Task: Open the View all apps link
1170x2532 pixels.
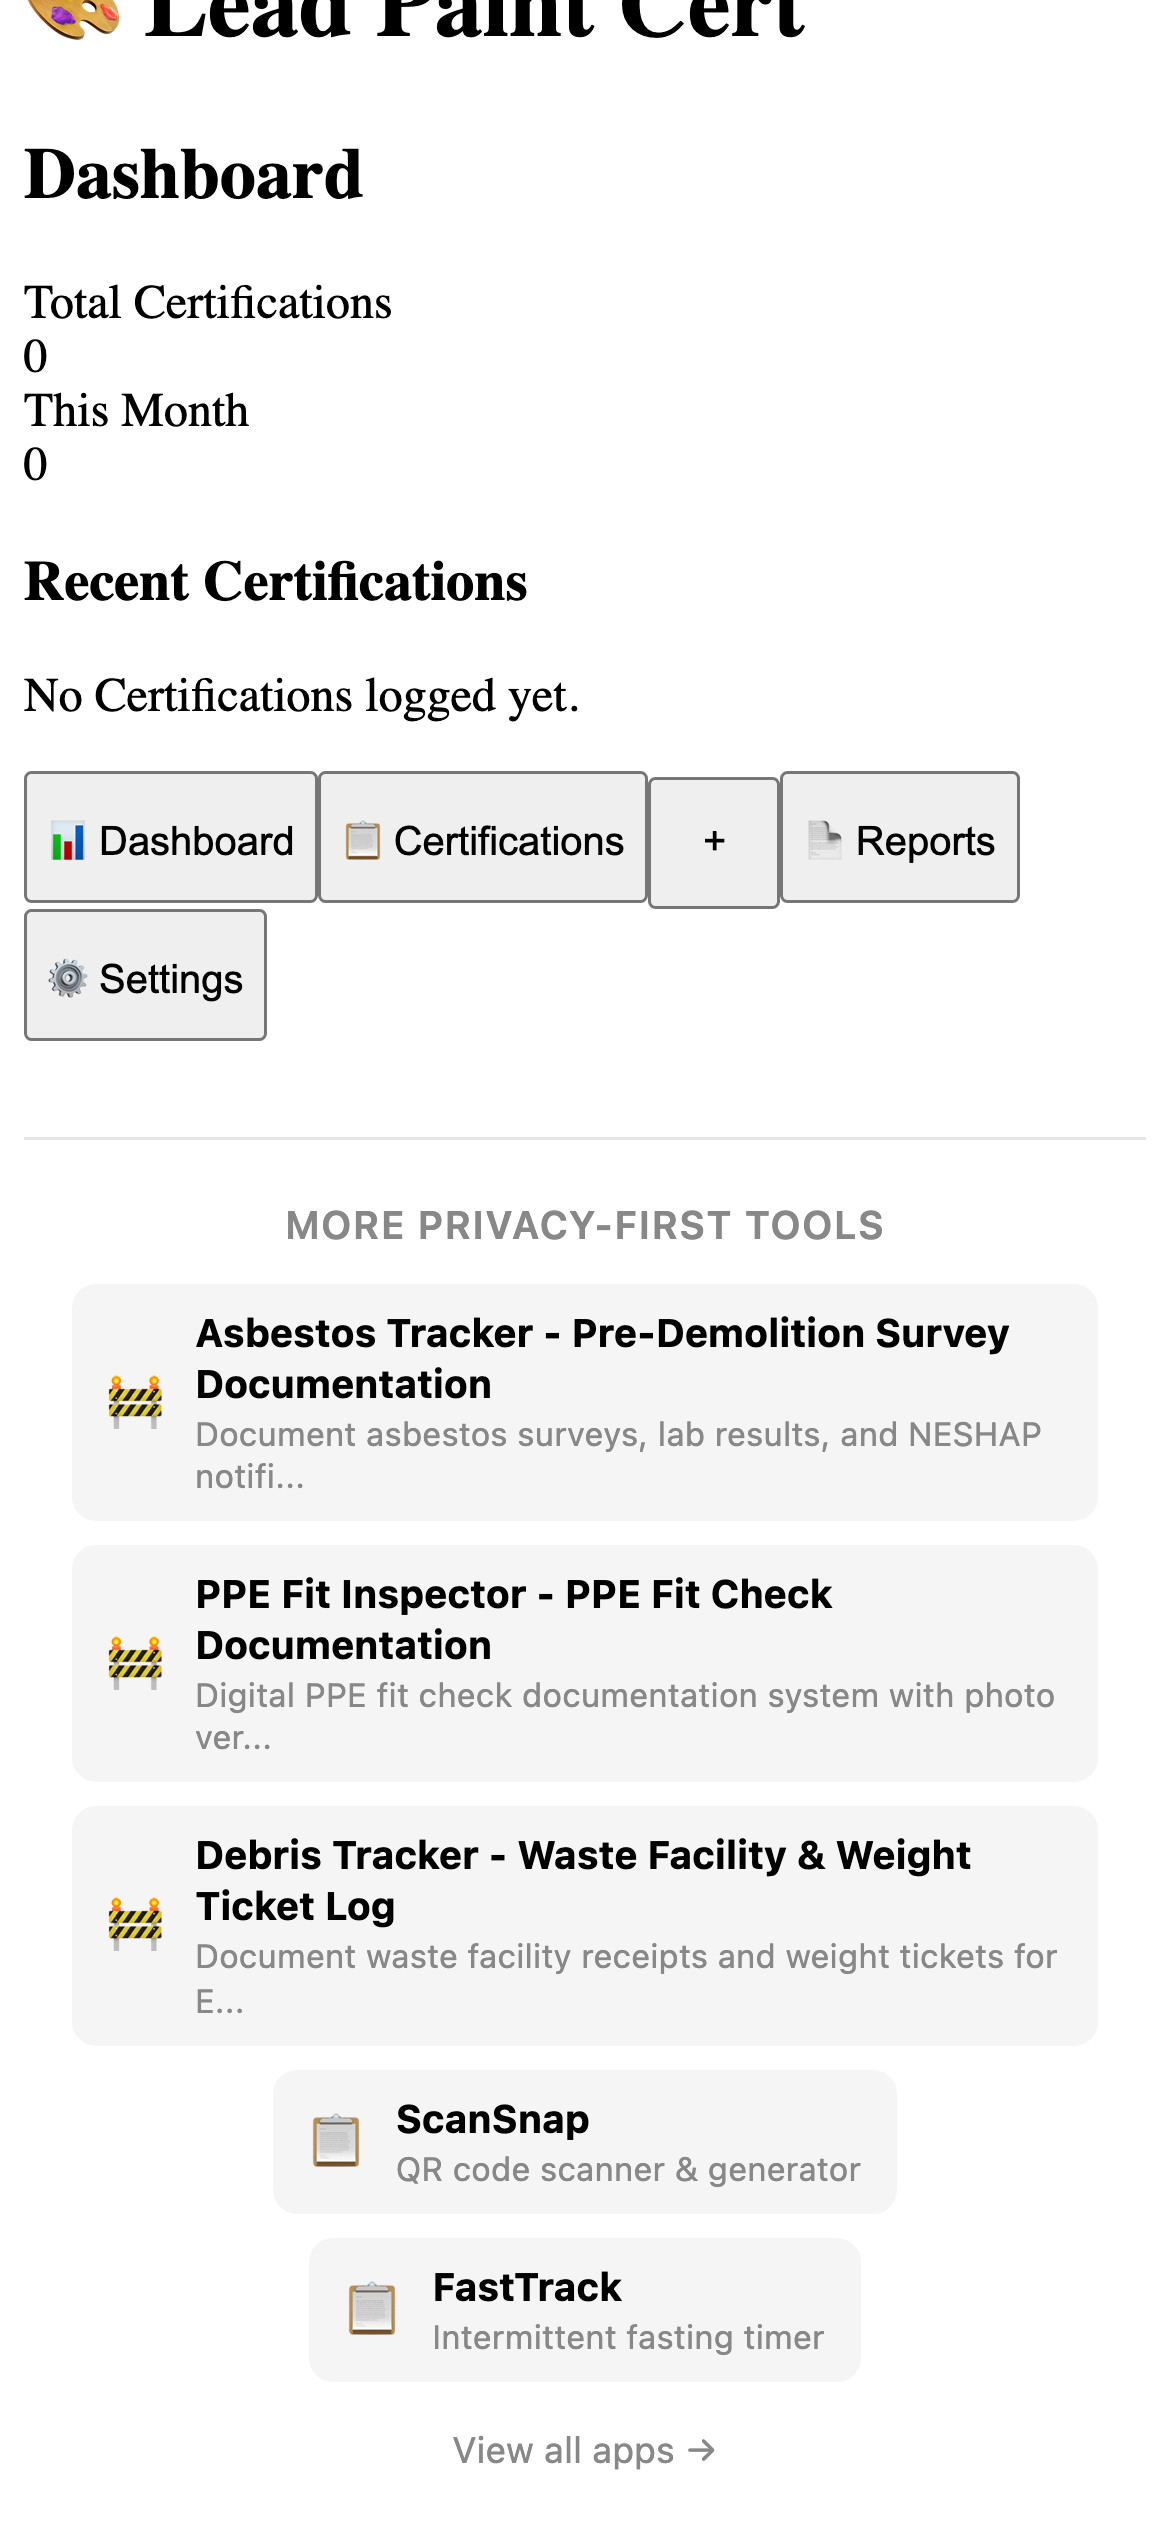Action: (584, 2449)
